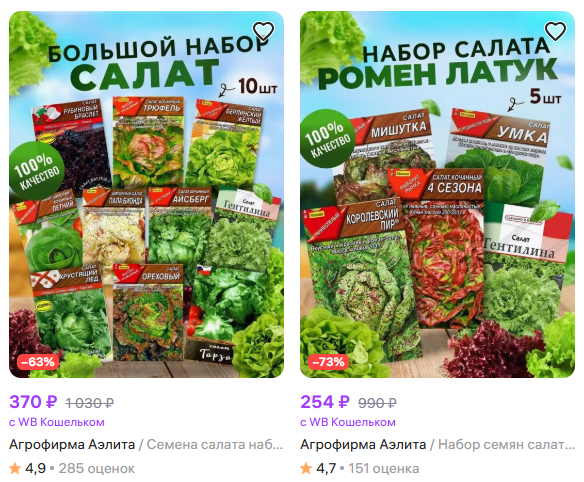This screenshot has width=584, height=482.
Task: Open the Большой набор Салат product image
Action: point(146,194)
